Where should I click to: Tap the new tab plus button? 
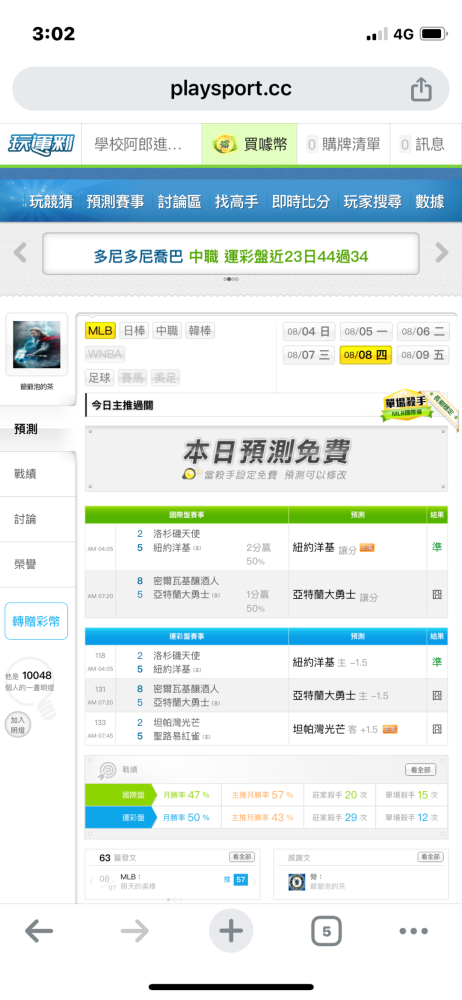(231, 931)
